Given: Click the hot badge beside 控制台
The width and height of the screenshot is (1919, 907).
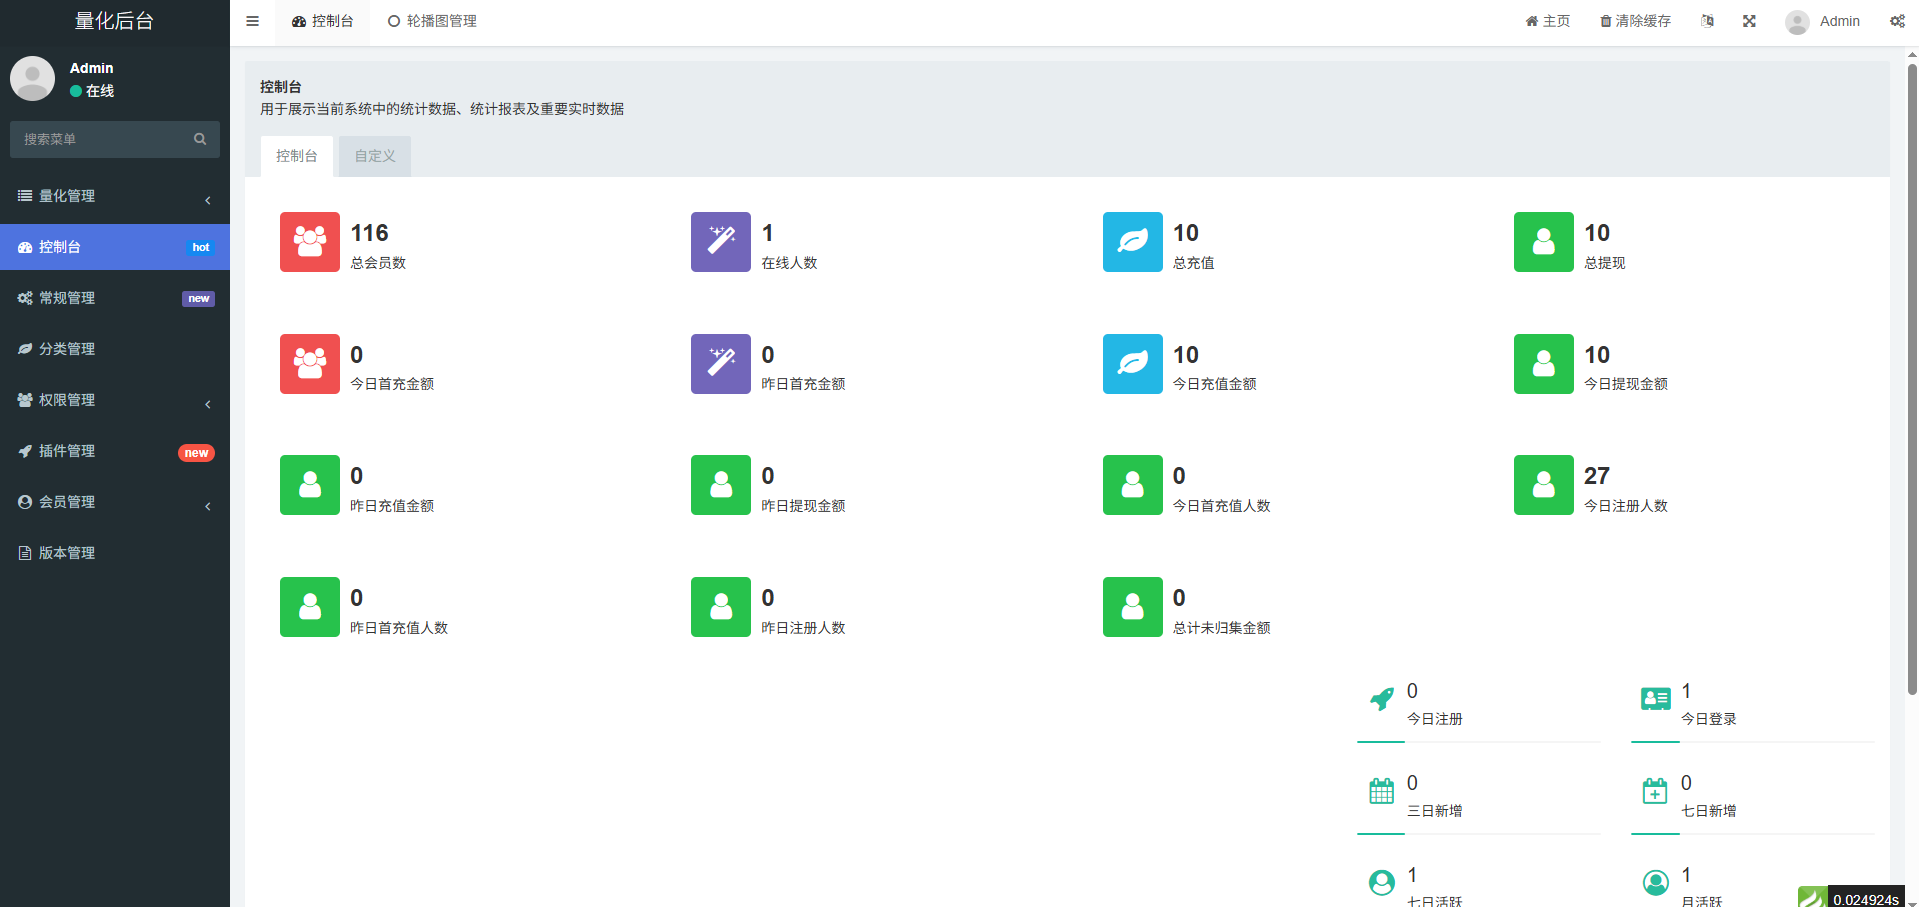Looking at the screenshot, I should 201,247.
